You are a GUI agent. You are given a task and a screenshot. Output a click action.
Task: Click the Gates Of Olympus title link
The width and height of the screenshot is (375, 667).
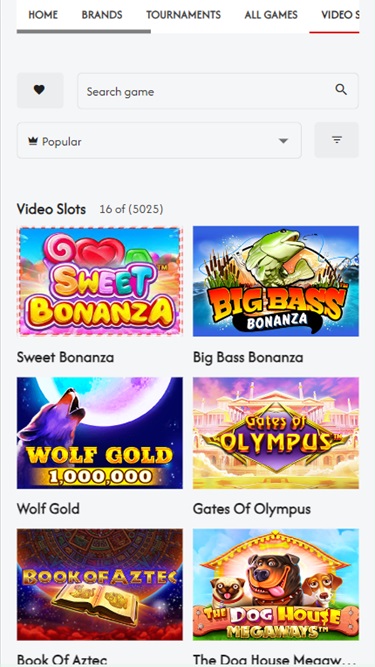point(252,509)
